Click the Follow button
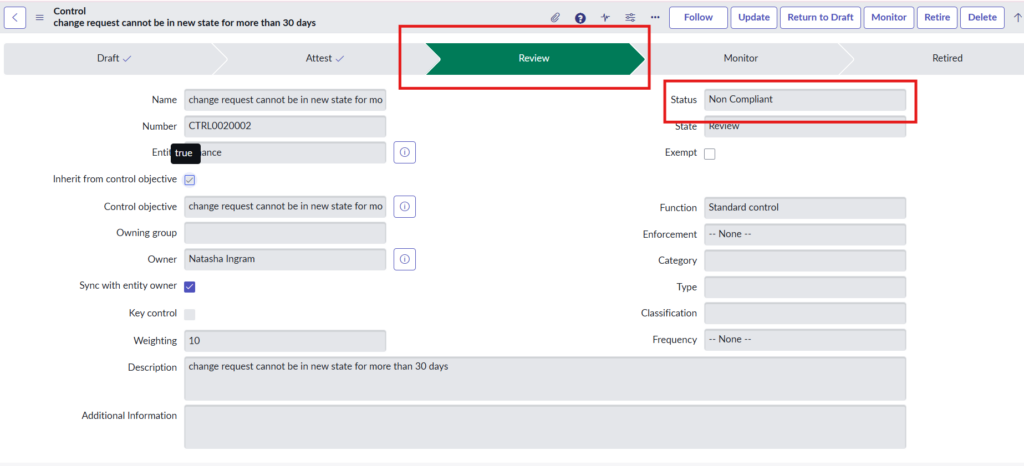1024x466 pixels. point(698,17)
